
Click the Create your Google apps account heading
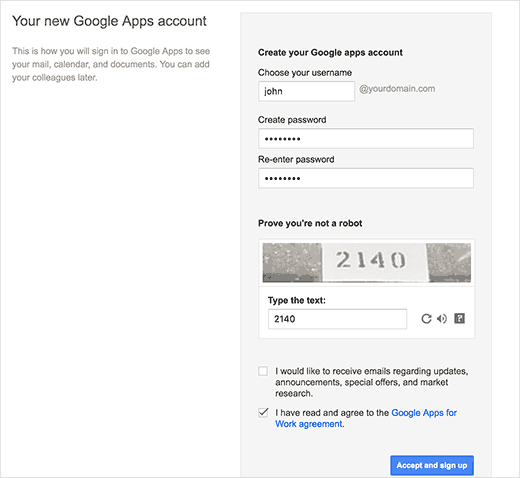click(330, 52)
